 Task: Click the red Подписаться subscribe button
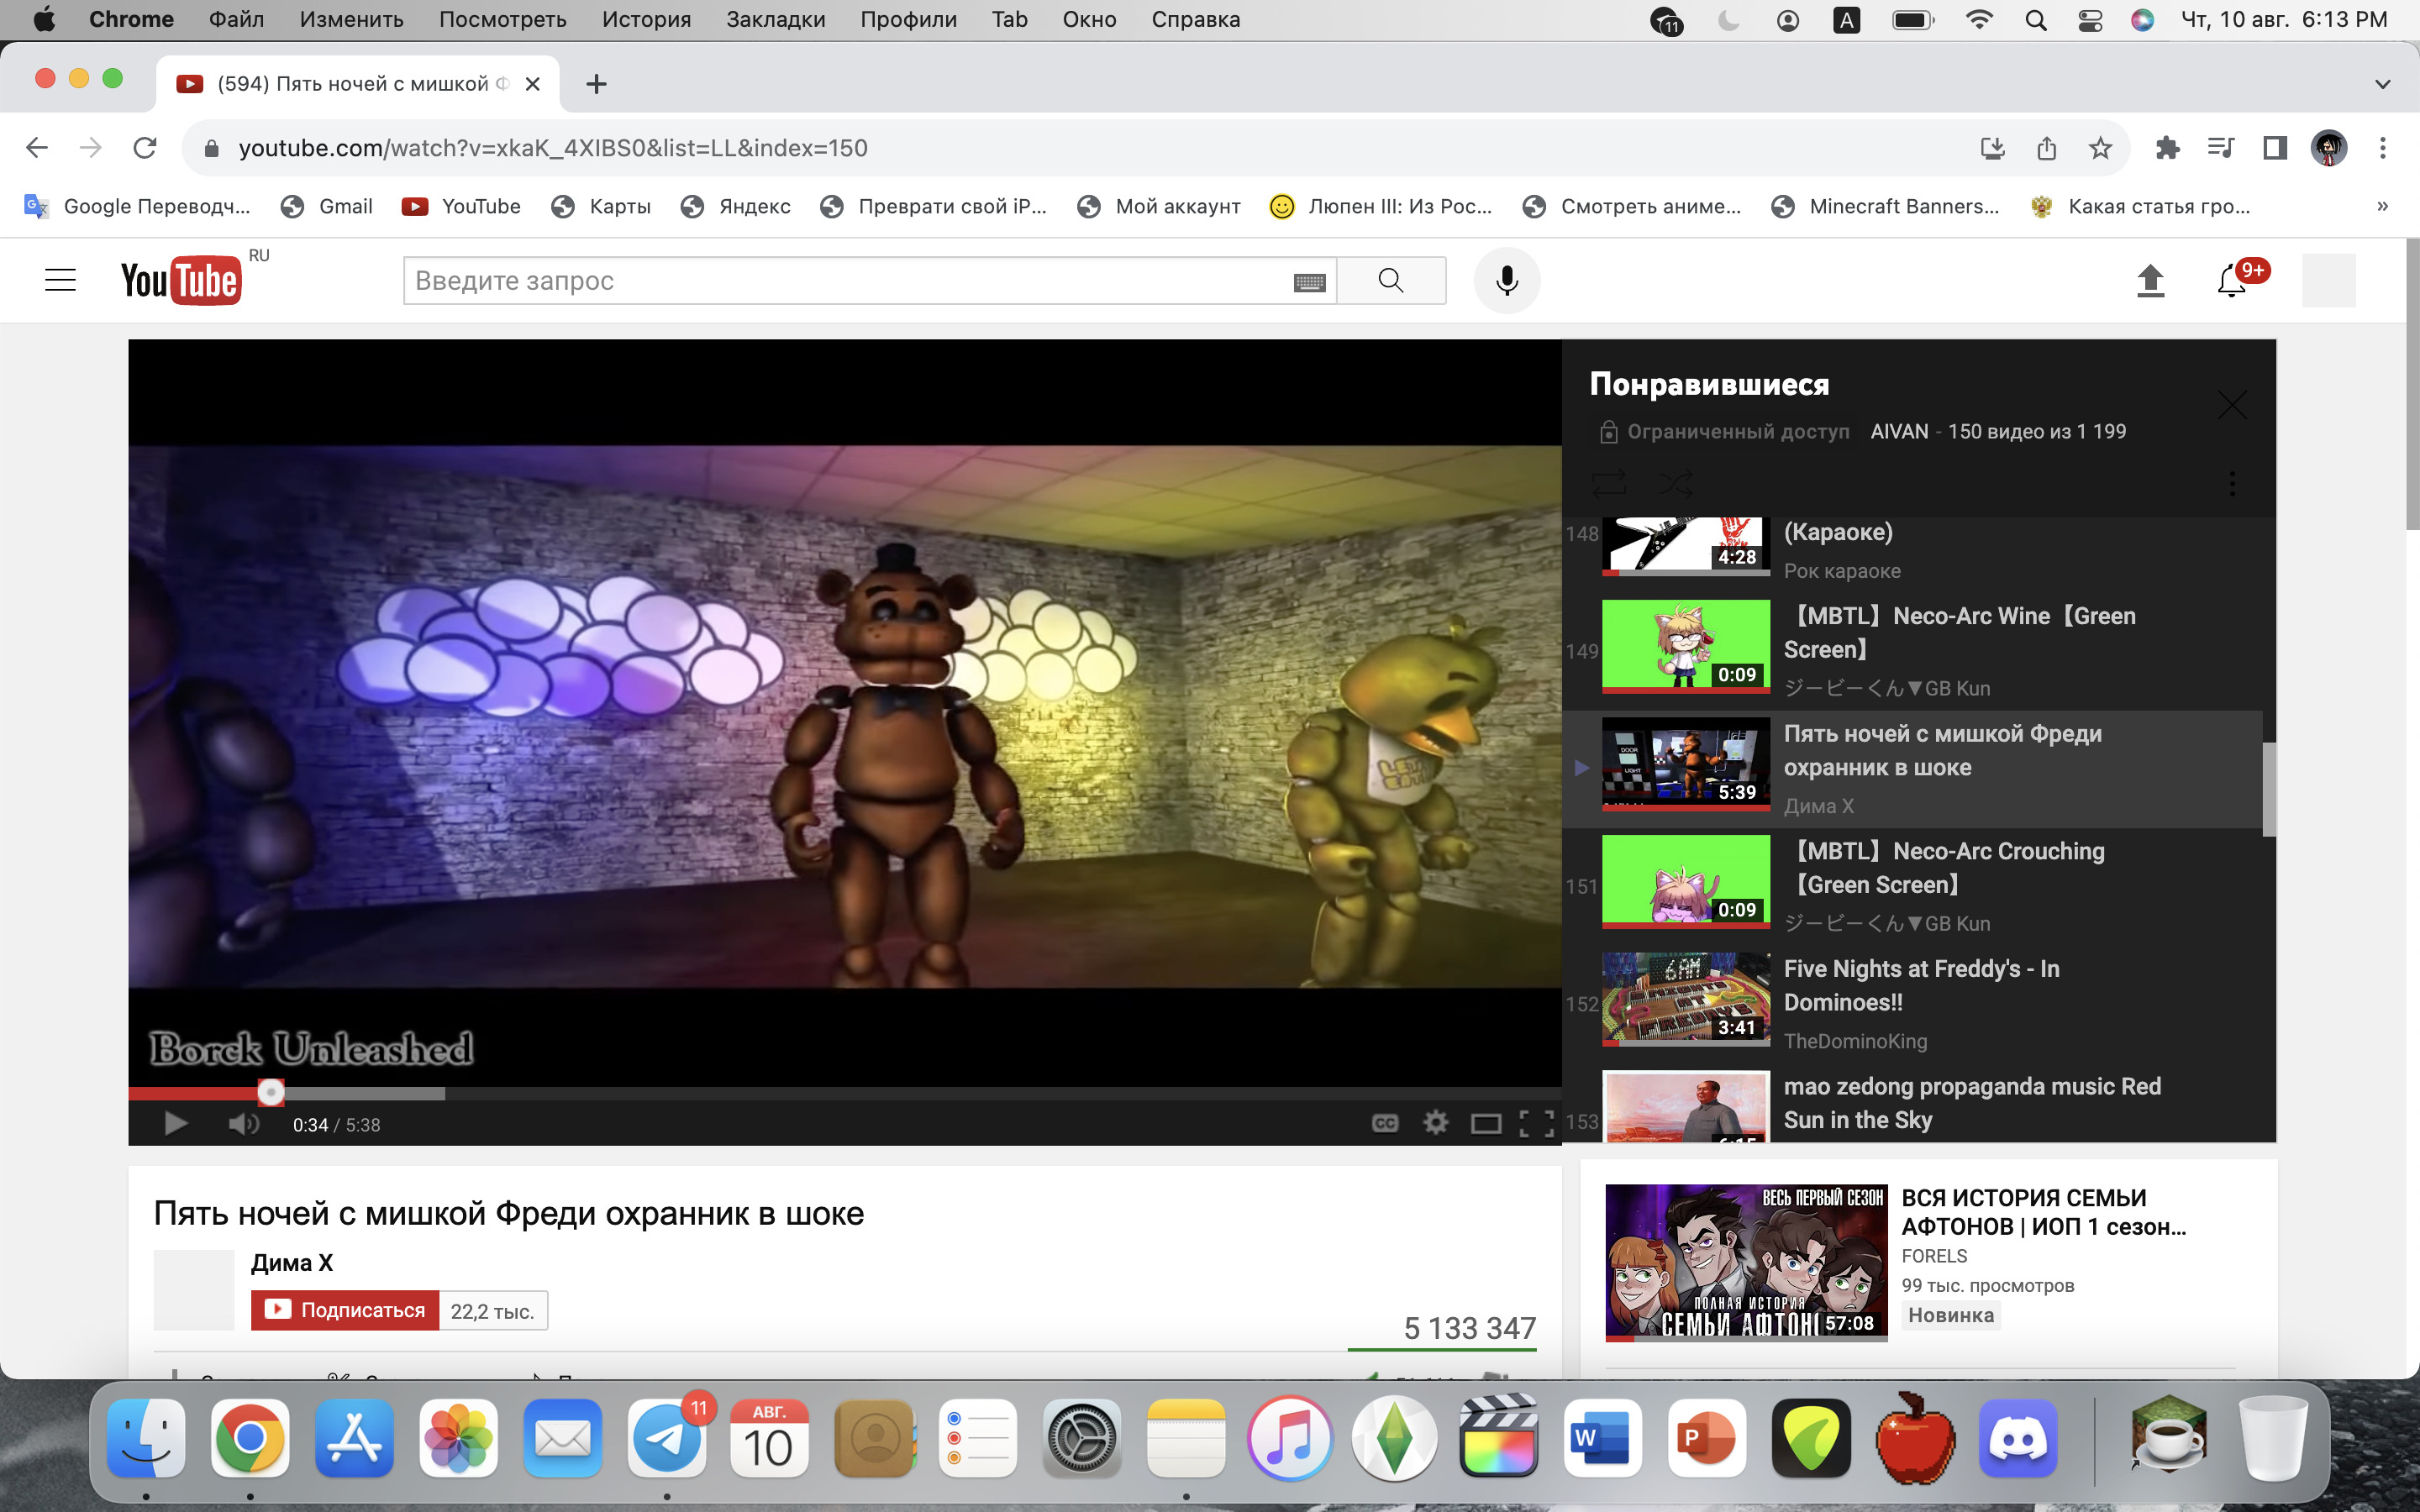coord(345,1310)
